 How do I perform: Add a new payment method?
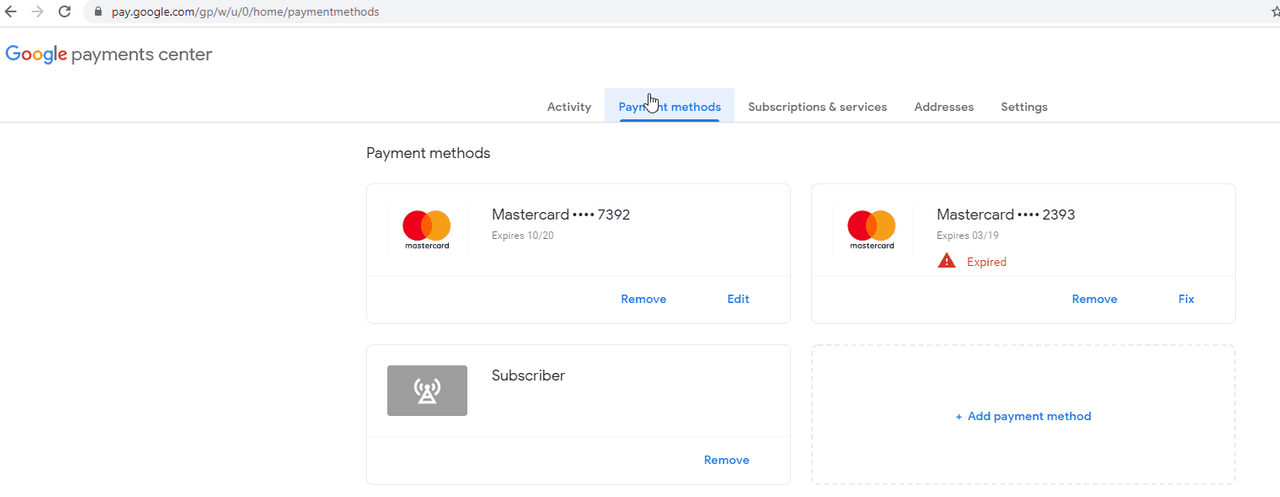[1023, 416]
